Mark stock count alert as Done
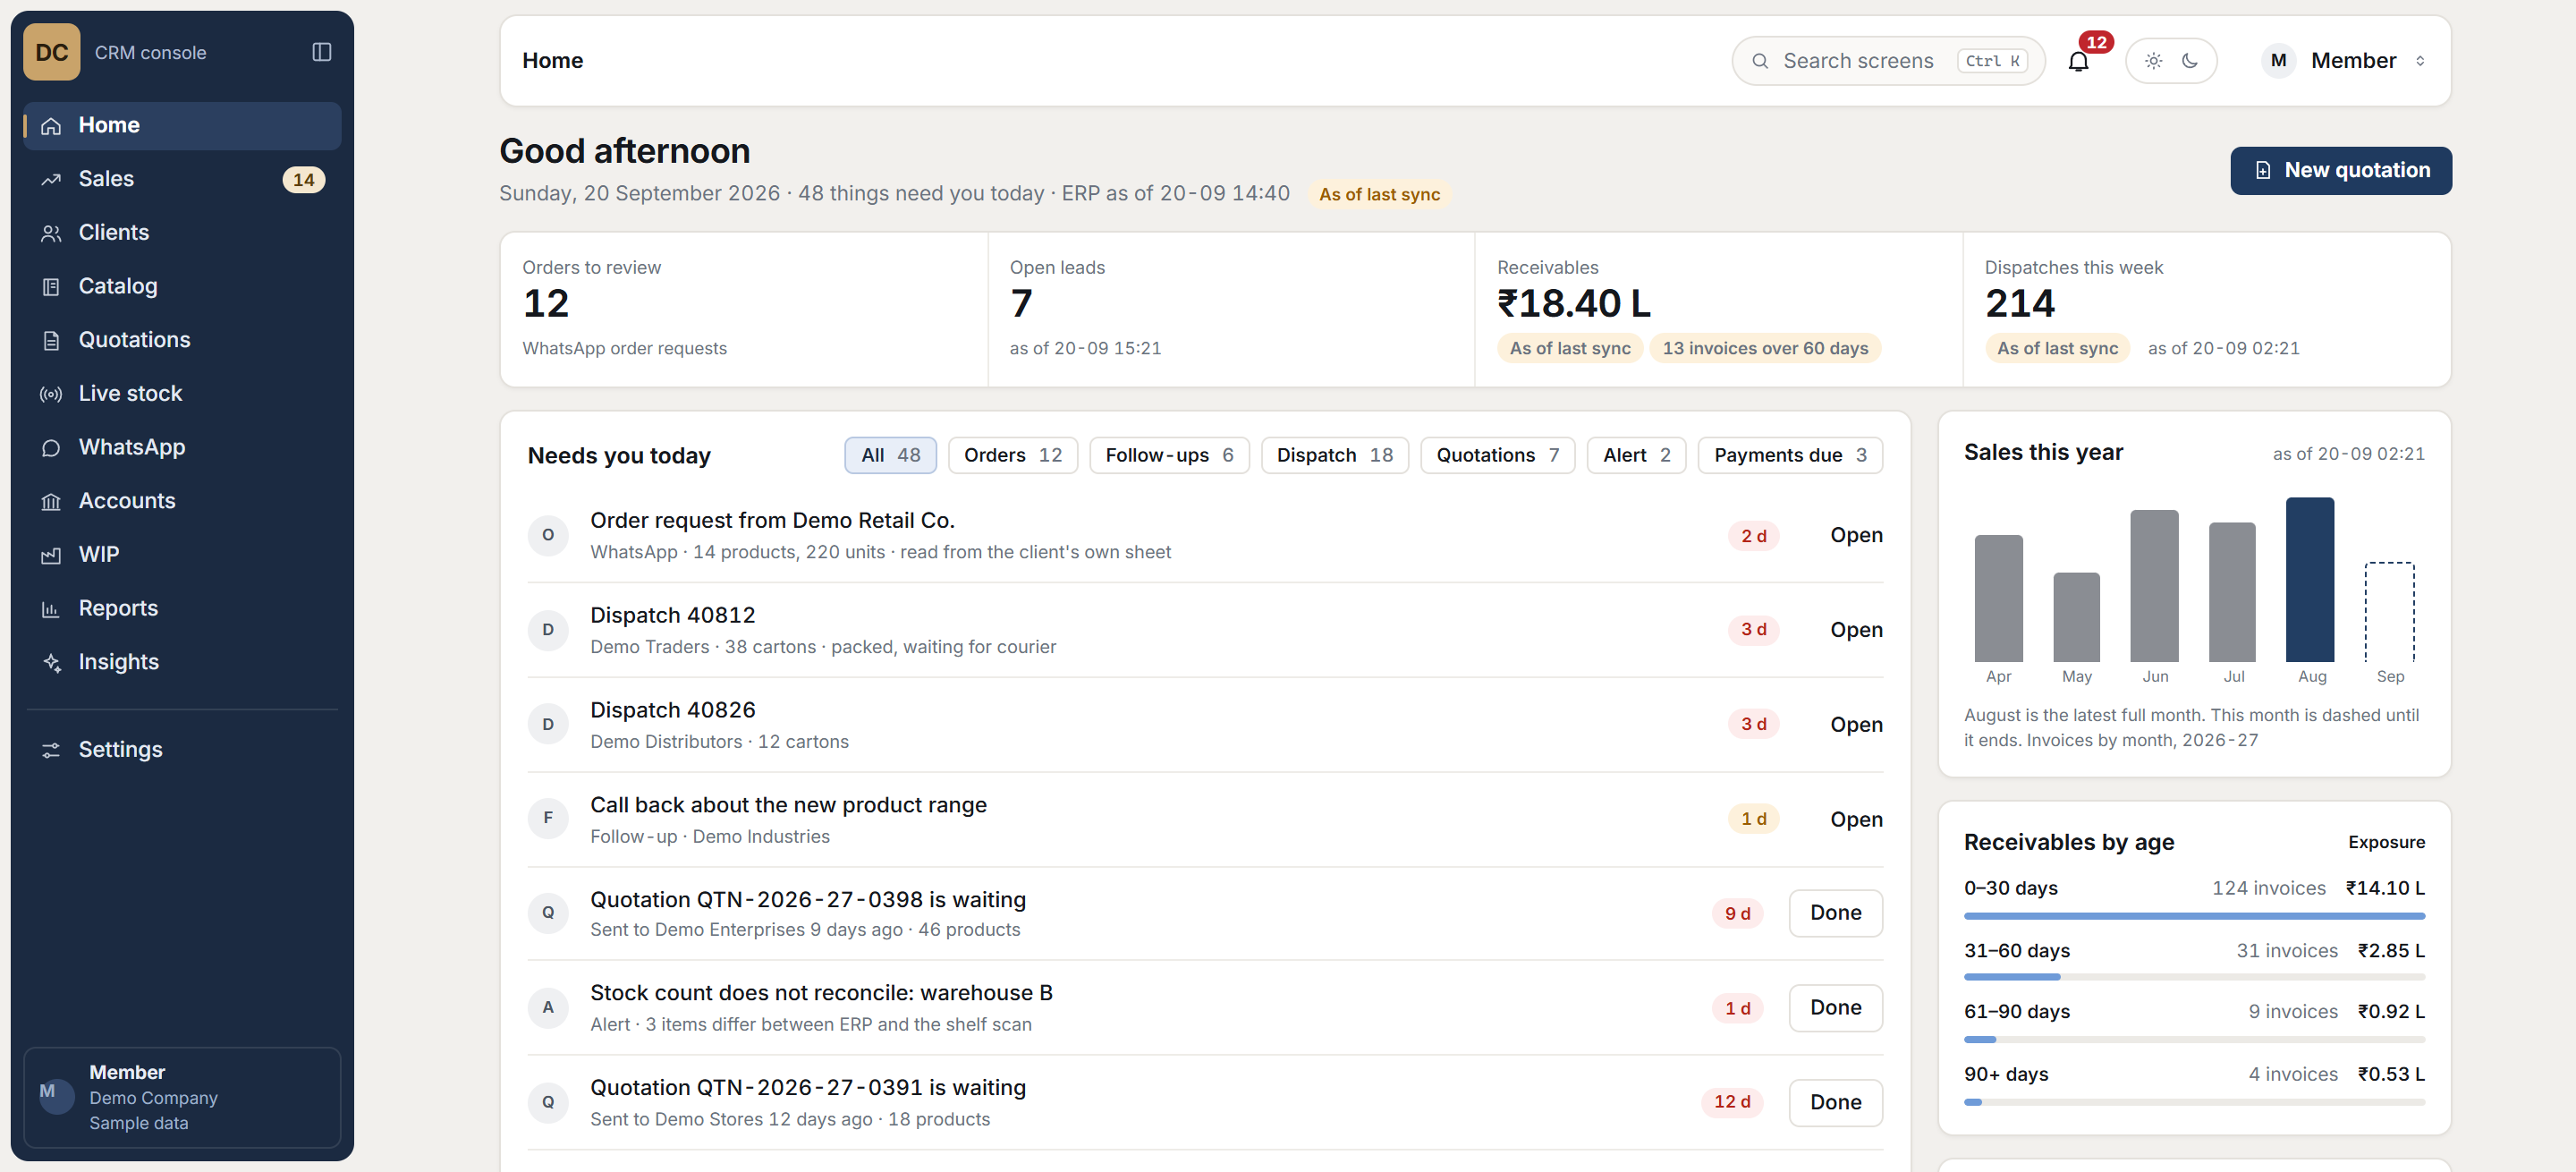This screenshot has width=2576, height=1172. click(x=1835, y=1008)
